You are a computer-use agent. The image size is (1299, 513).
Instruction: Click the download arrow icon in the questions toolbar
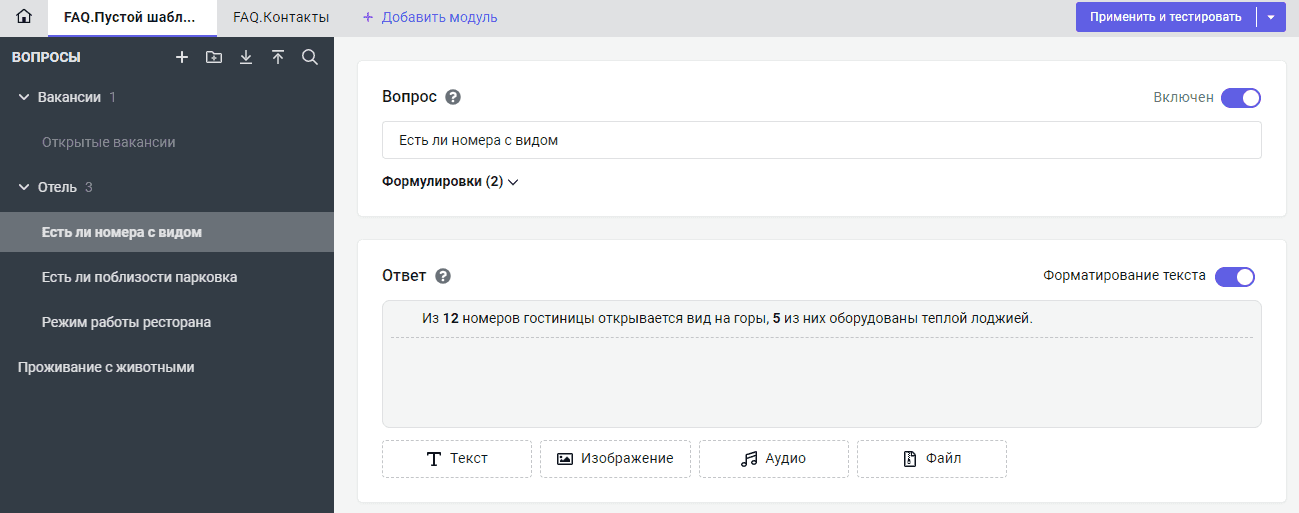pos(246,58)
